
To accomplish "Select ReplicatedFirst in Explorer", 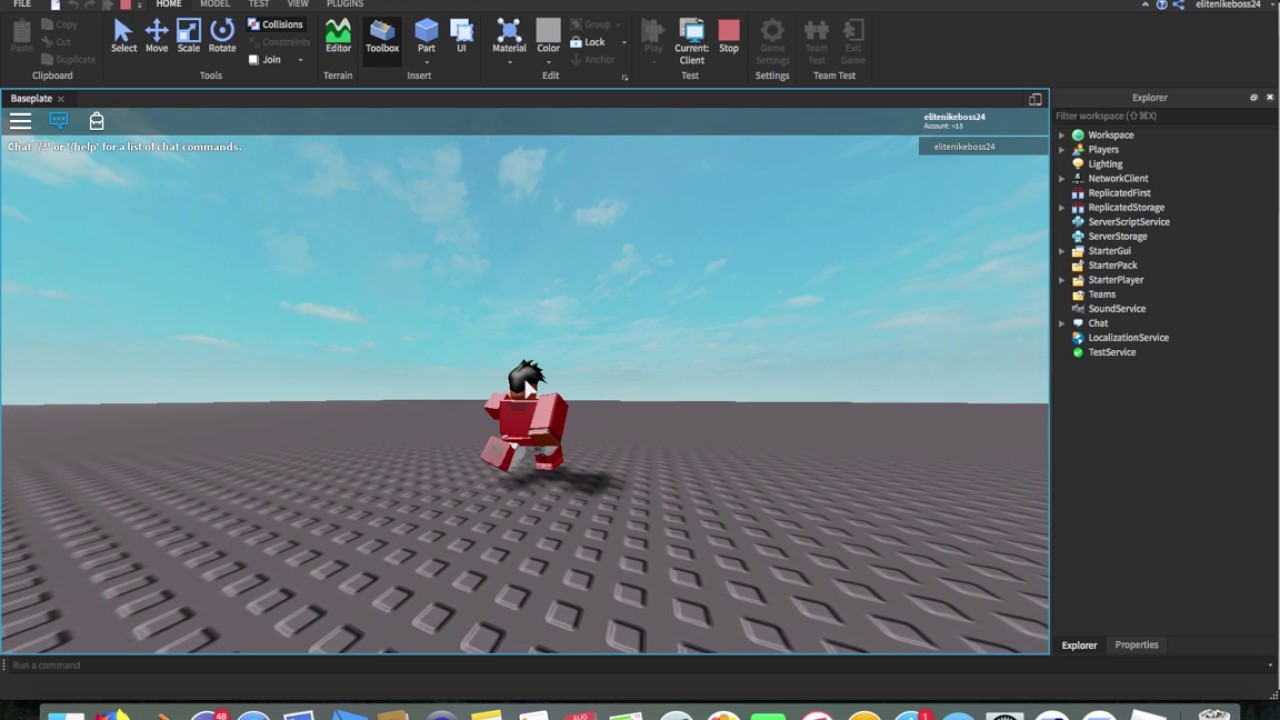I will click(x=1119, y=193).
